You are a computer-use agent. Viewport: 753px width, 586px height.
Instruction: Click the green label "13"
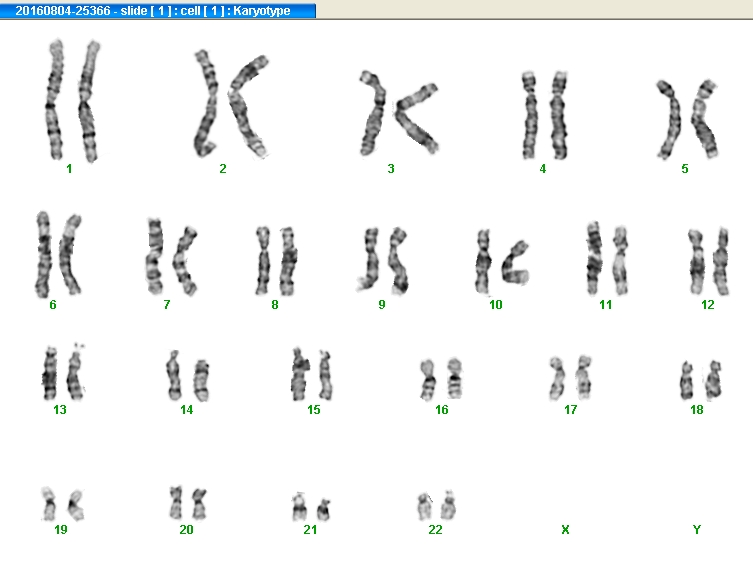click(60, 410)
